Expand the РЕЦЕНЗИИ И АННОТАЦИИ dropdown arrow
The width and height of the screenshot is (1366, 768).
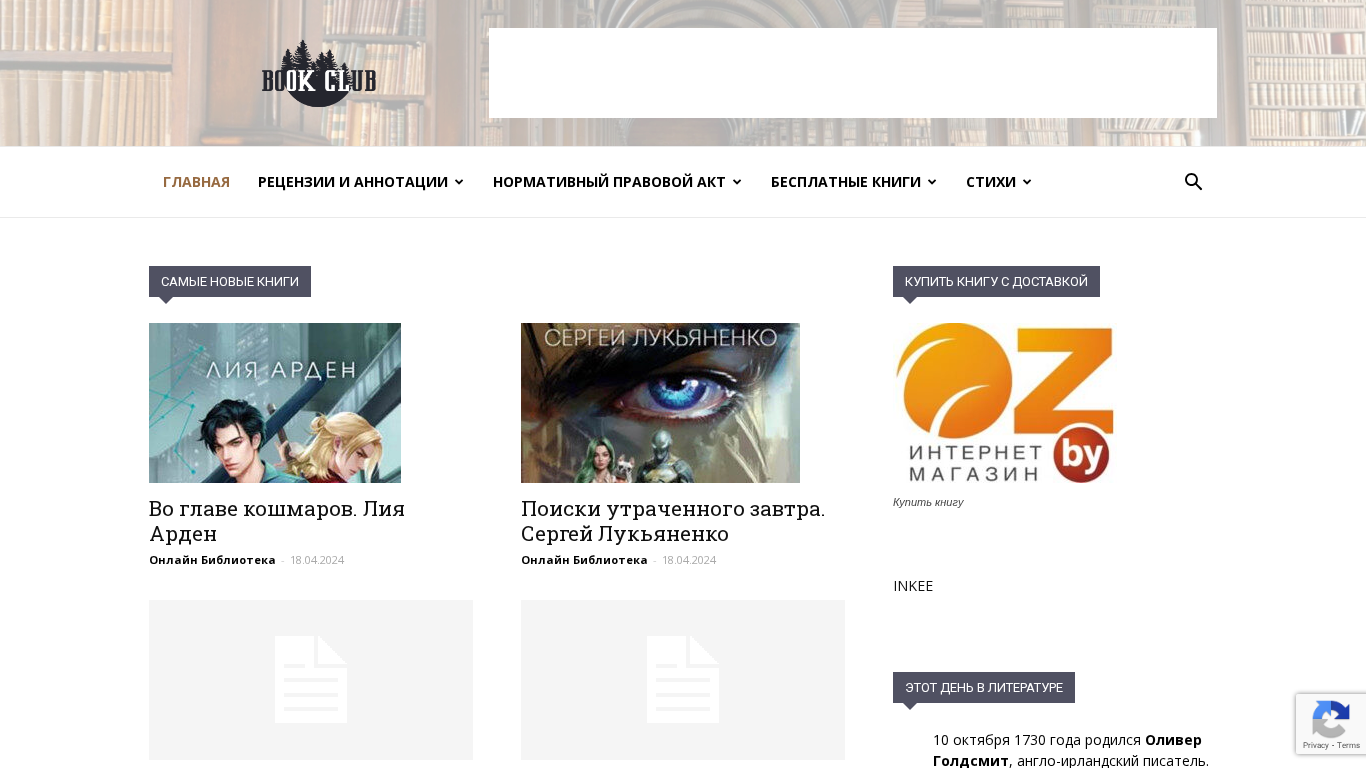pos(459,182)
